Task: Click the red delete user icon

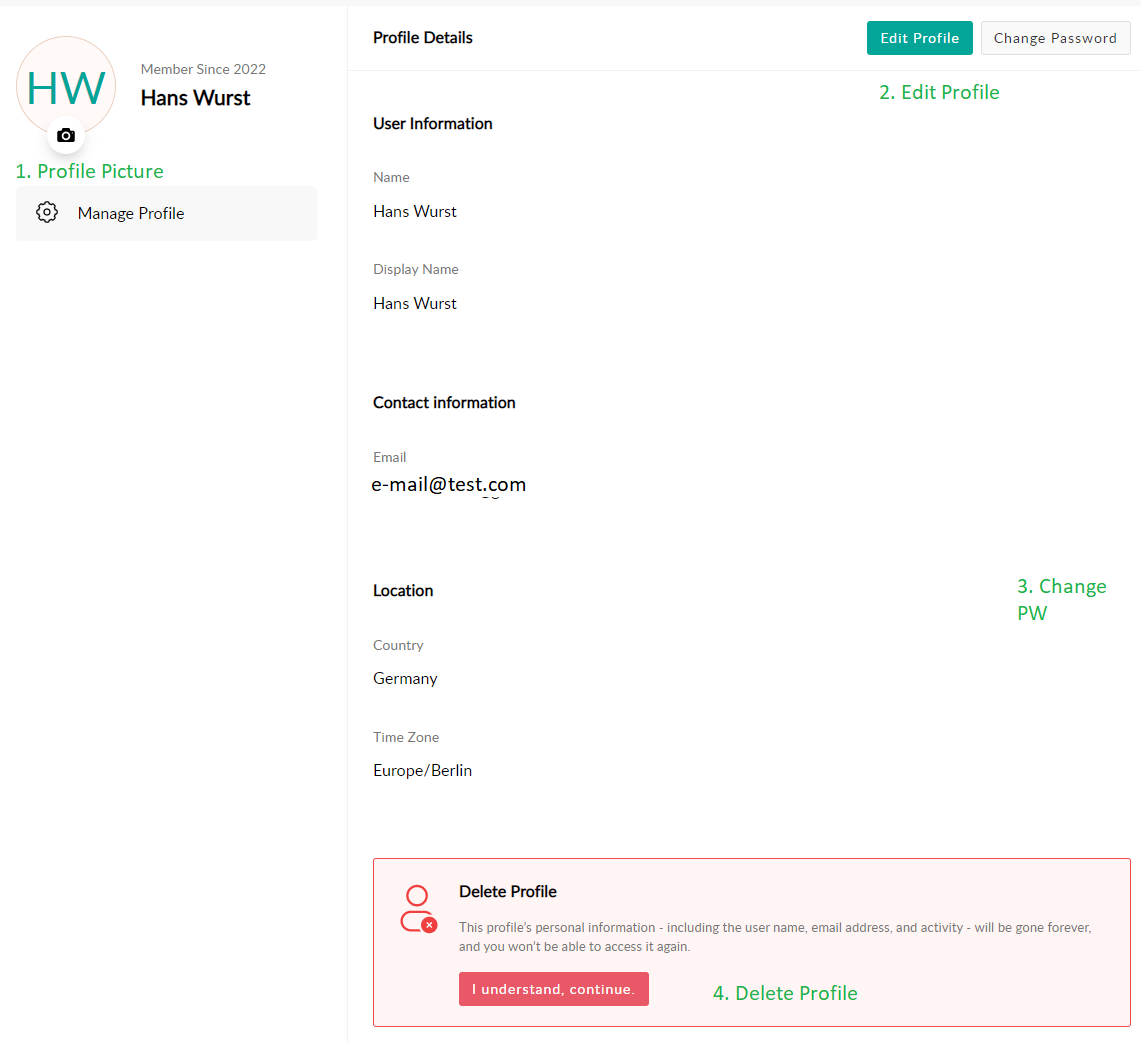Action: [x=418, y=909]
